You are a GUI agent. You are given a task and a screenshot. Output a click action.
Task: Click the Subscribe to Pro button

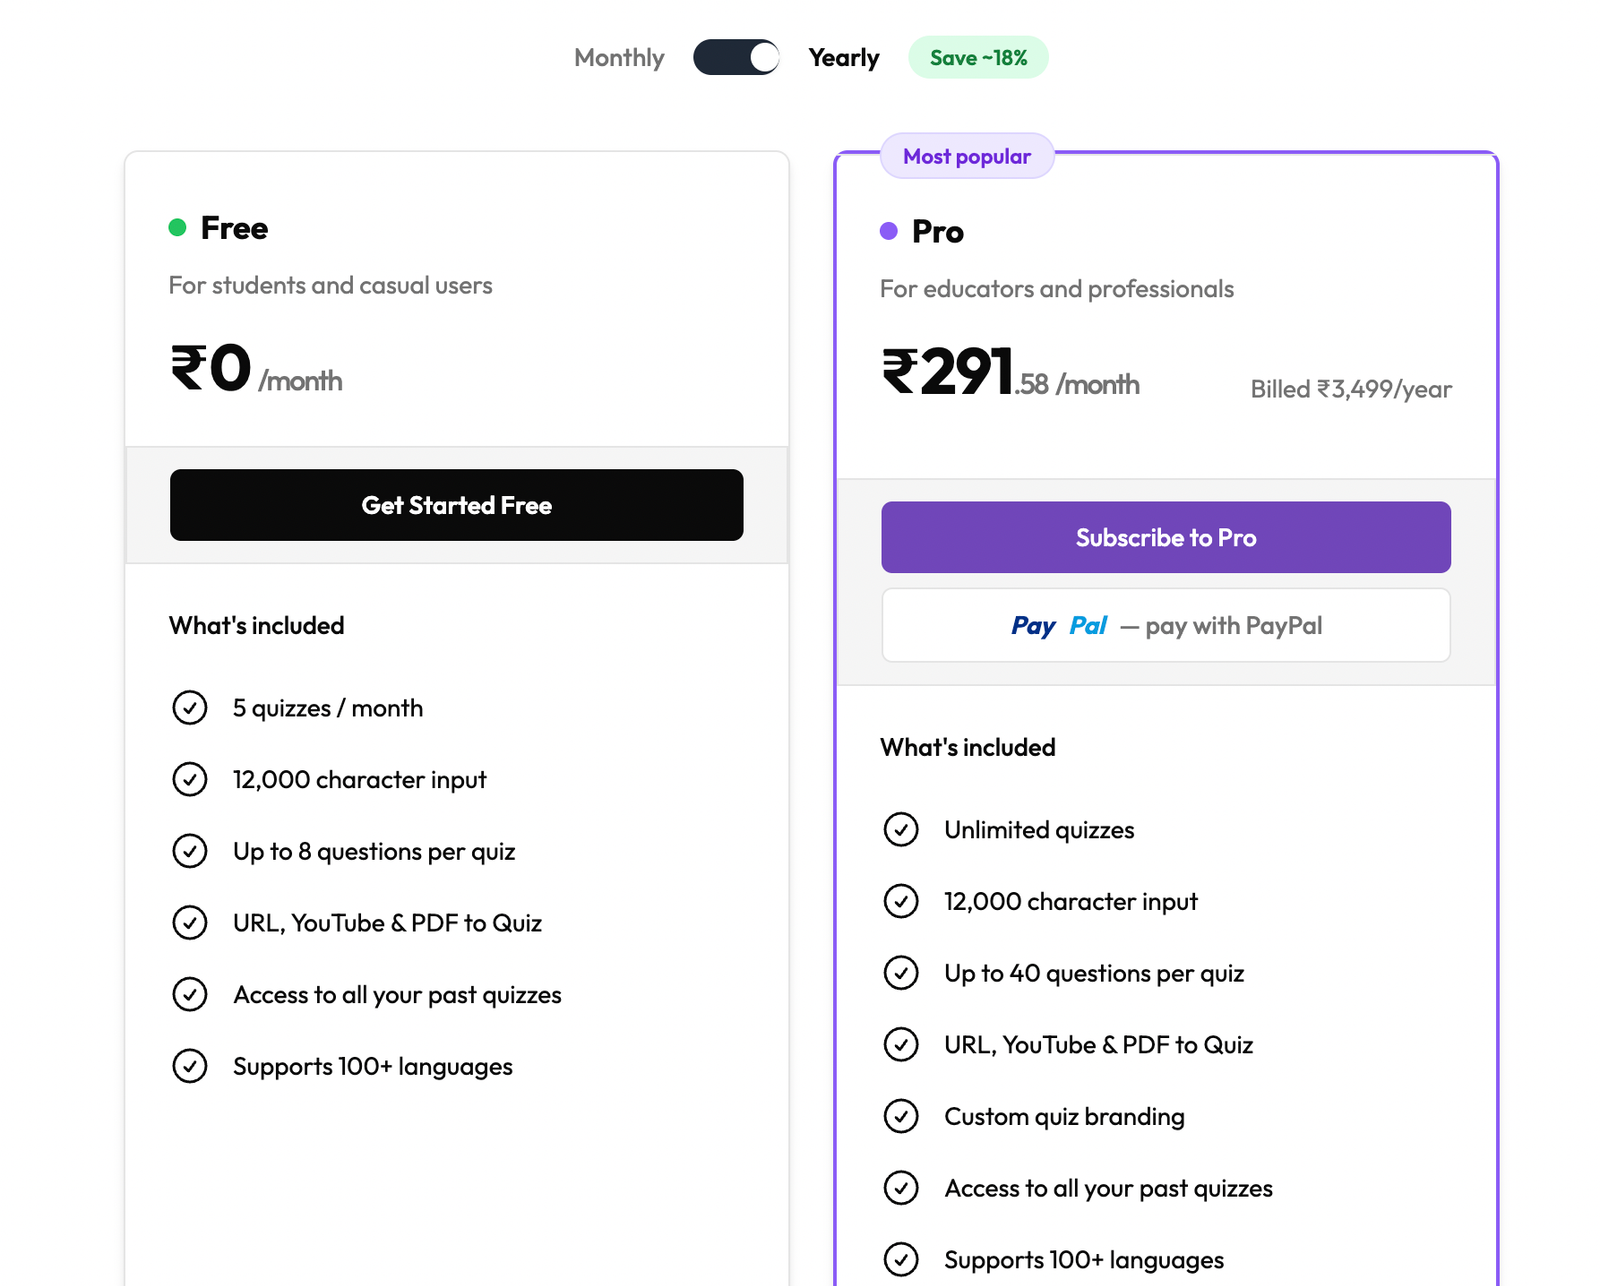click(x=1166, y=537)
